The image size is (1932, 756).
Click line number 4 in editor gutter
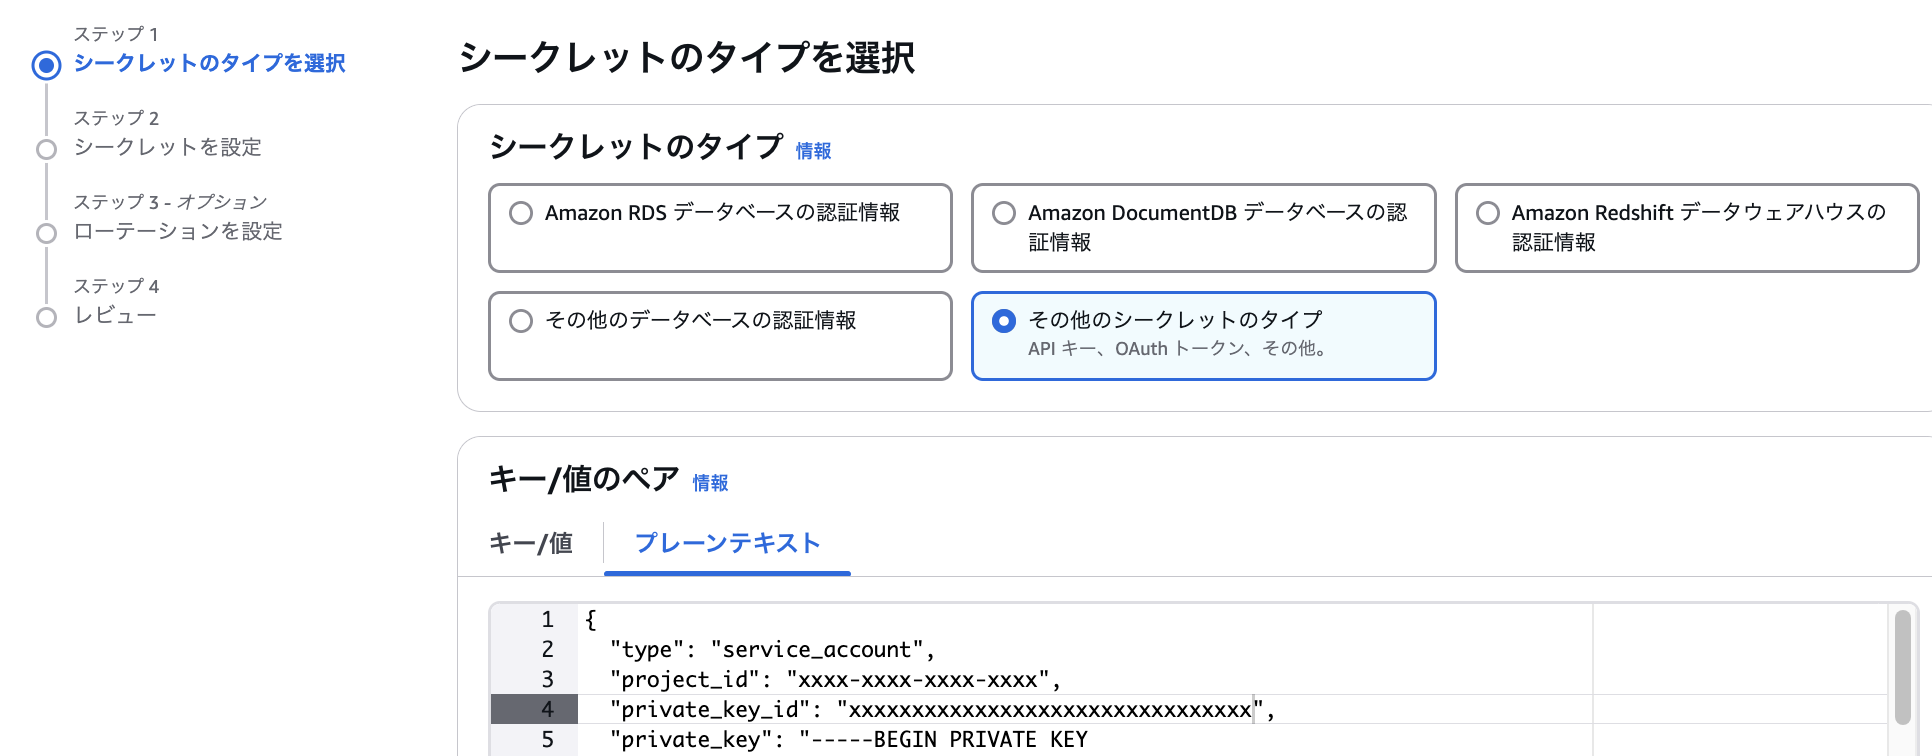547,709
